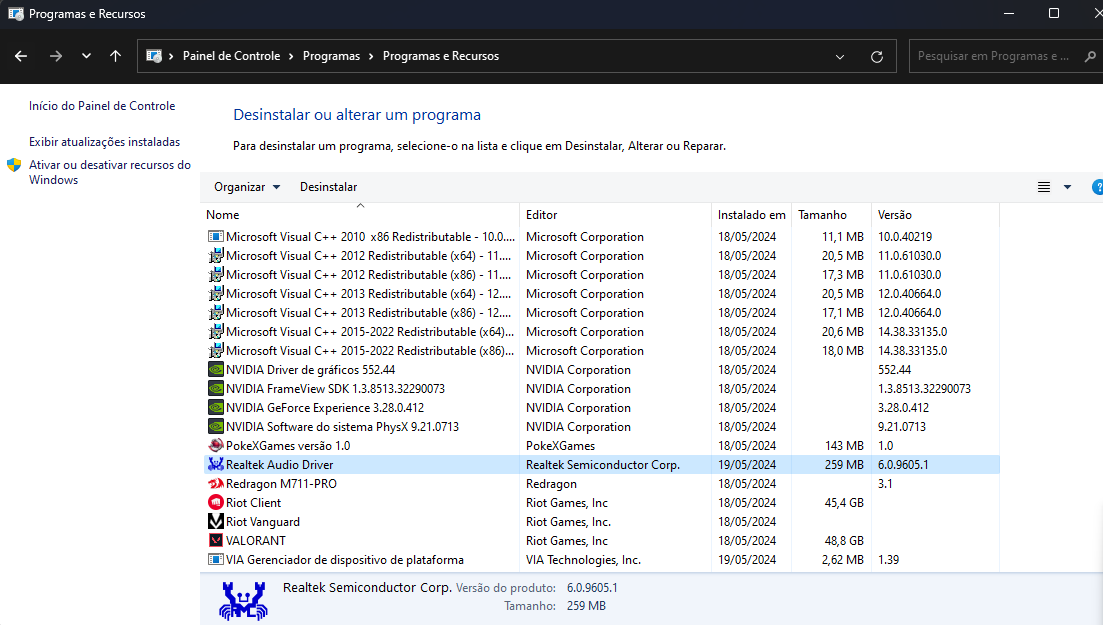Expand the address bar history dropdown
This screenshot has height=625, width=1103.
point(840,56)
